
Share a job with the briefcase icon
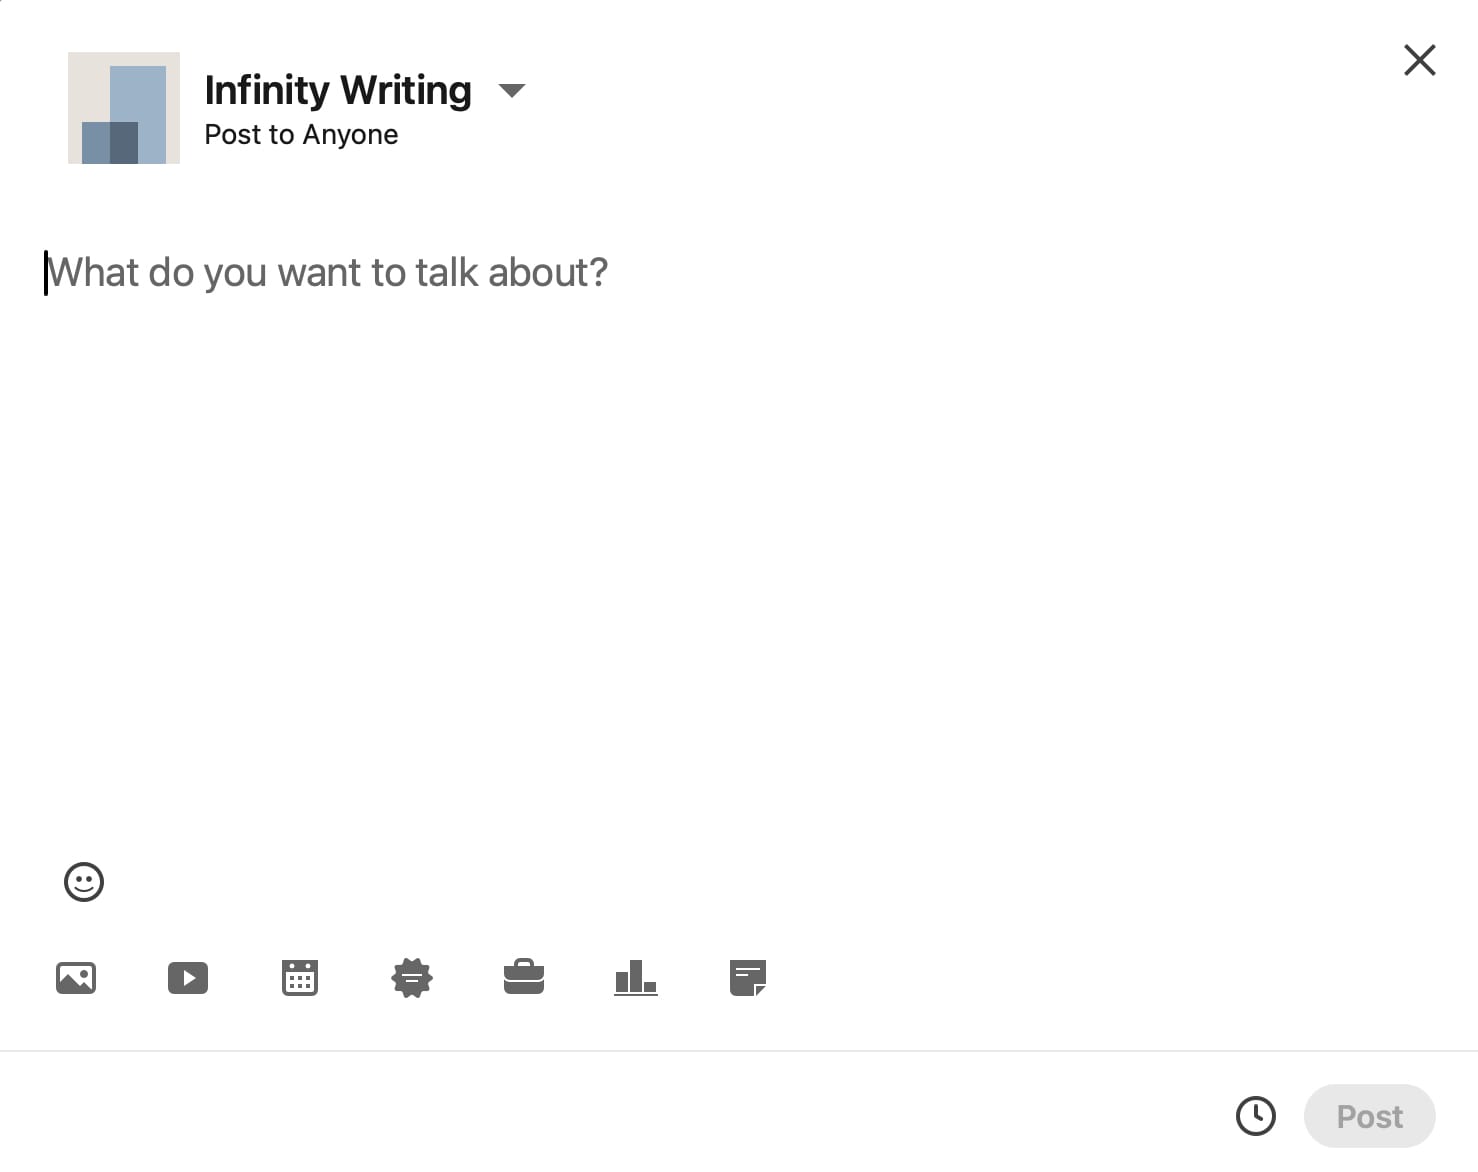[x=524, y=977]
